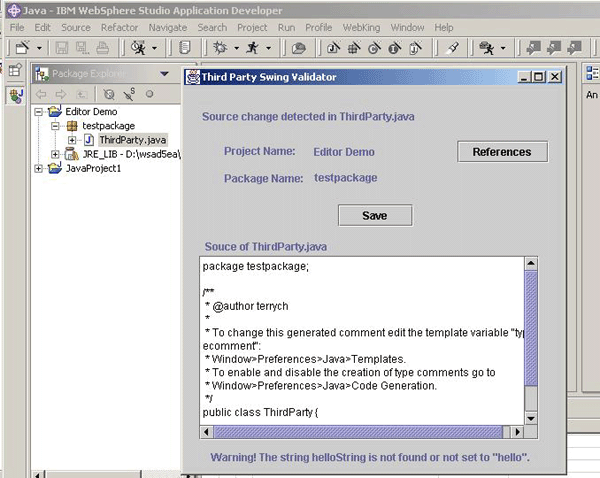This screenshot has height=478, width=600.
Task: Open the WebKing menu
Action: click(361, 28)
